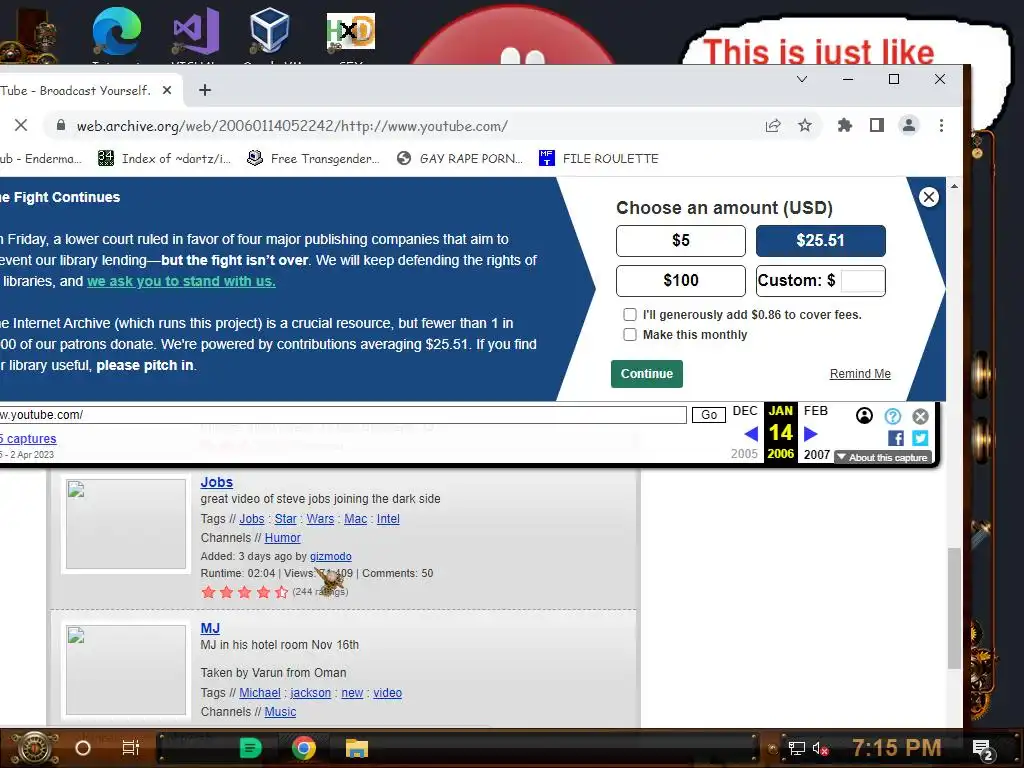Open the Chrome three-dot menu
1024x768 pixels.
coord(941,125)
